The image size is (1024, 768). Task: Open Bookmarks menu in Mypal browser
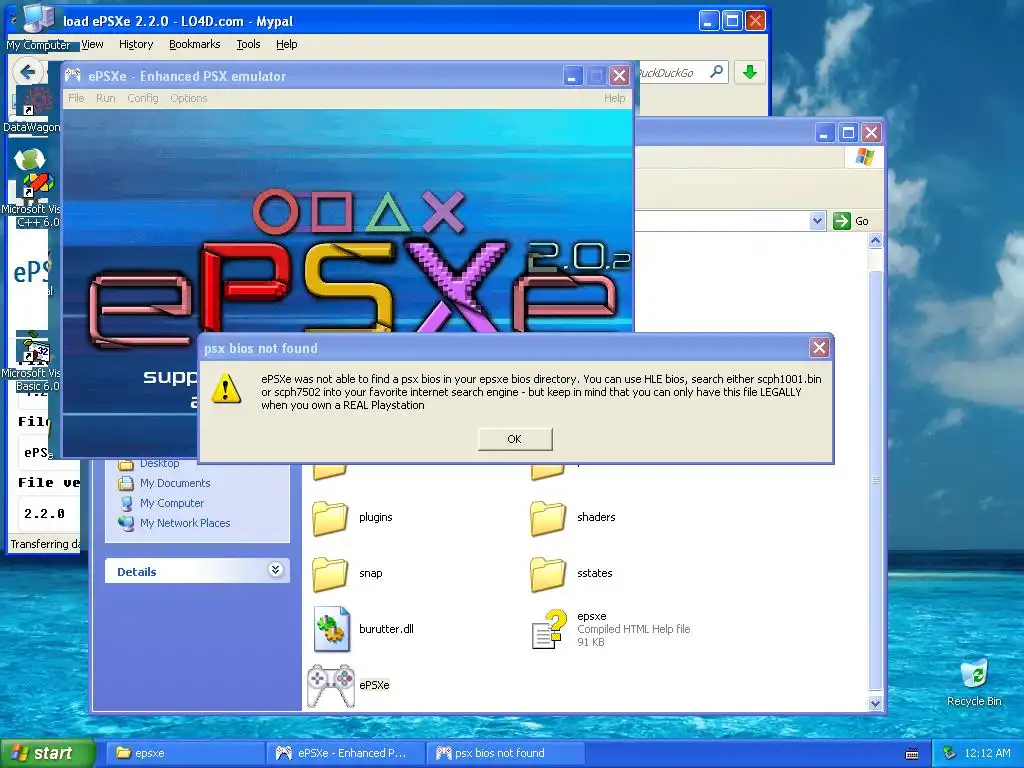tap(195, 44)
